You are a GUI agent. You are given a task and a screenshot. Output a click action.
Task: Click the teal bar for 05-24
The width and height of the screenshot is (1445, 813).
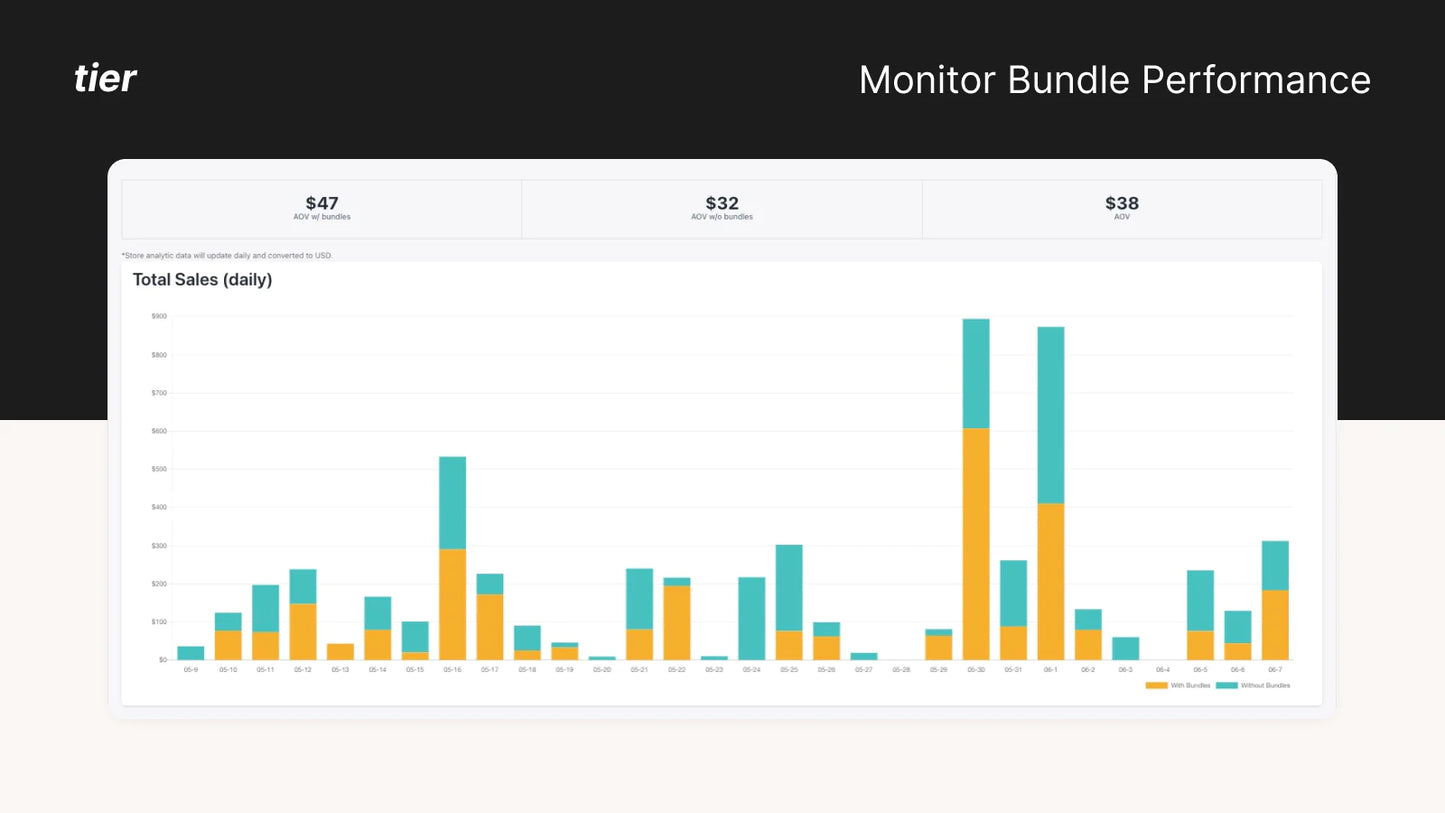[752, 618]
